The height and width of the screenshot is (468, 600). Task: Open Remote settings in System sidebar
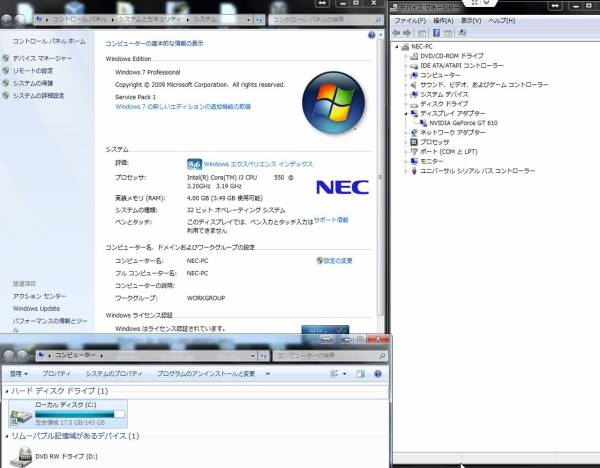click(33, 71)
